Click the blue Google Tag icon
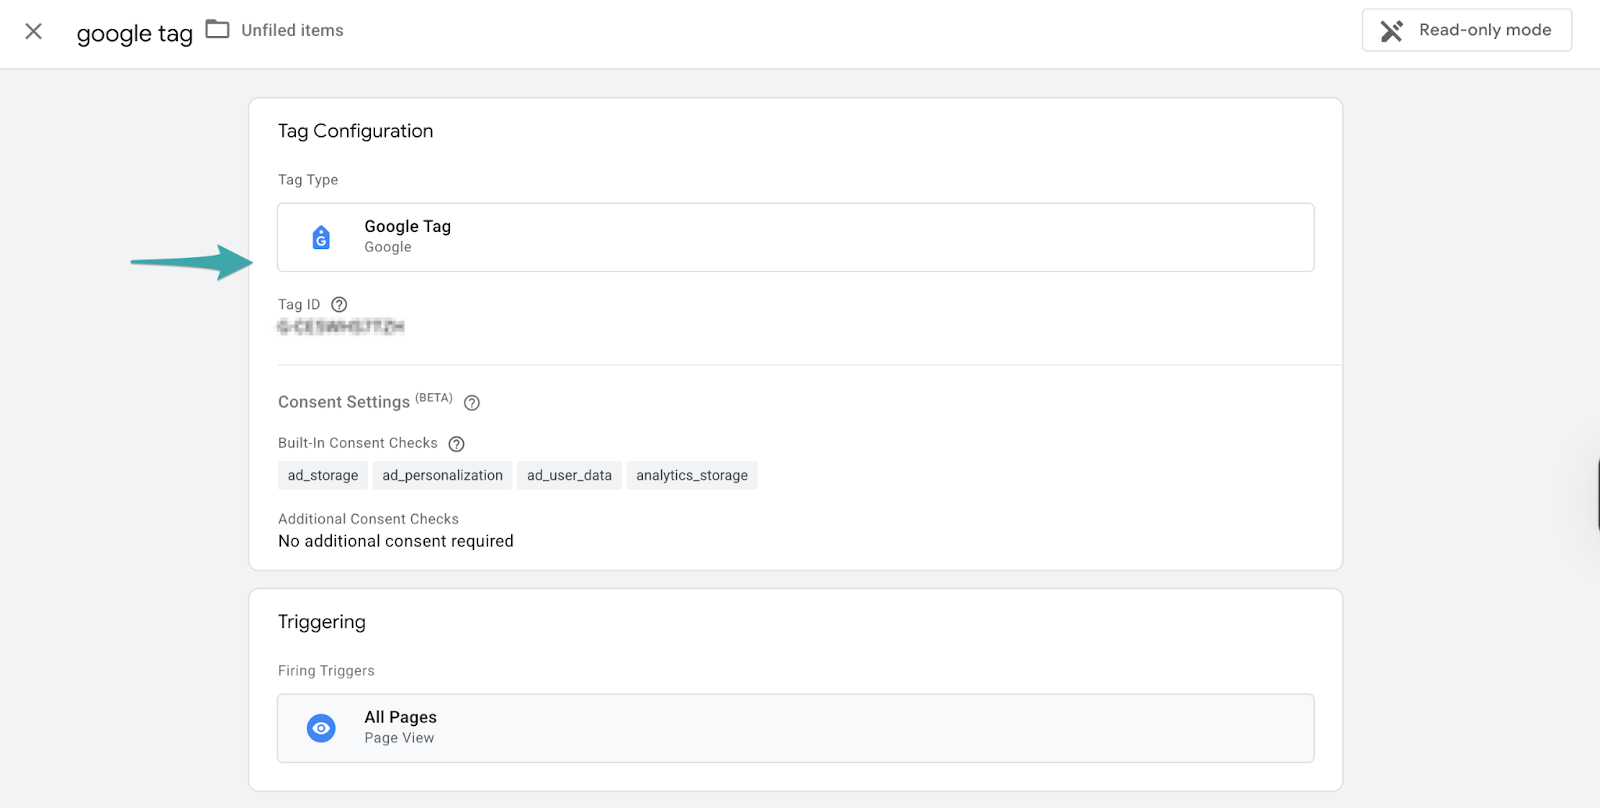The height and width of the screenshot is (808, 1600). pos(321,237)
